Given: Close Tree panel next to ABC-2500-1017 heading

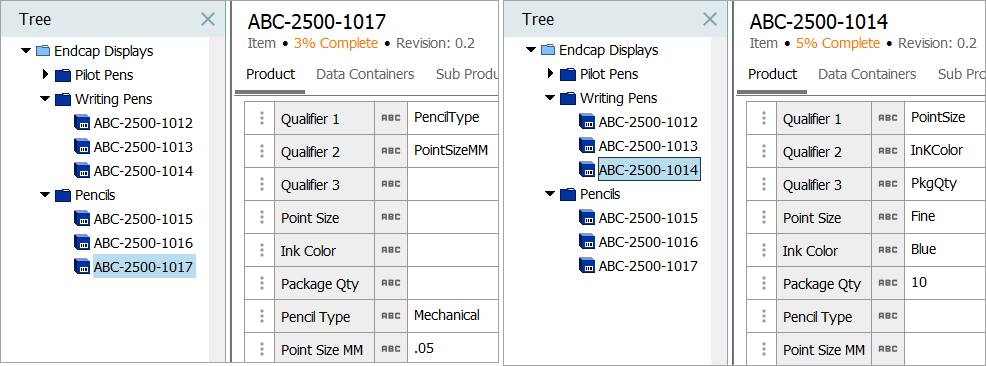Looking at the screenshot, I should point(208,19).
